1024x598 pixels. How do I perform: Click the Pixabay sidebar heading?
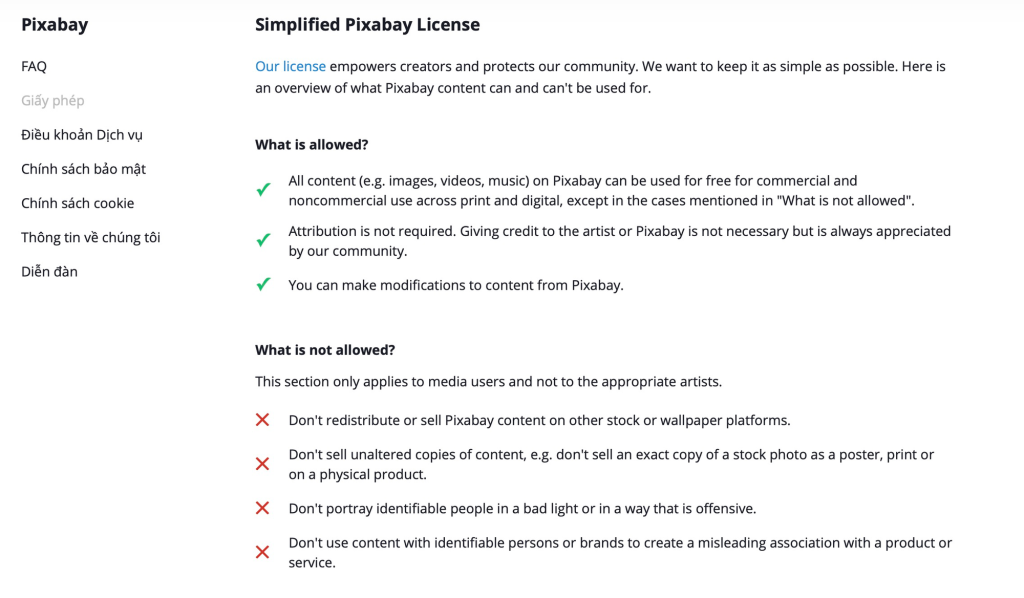[x=54, y=25]
